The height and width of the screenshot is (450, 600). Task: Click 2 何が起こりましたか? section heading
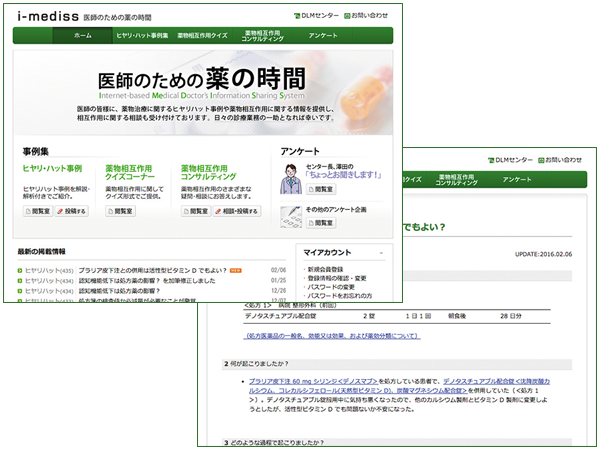pyautogui.click(x=397, y=364)
